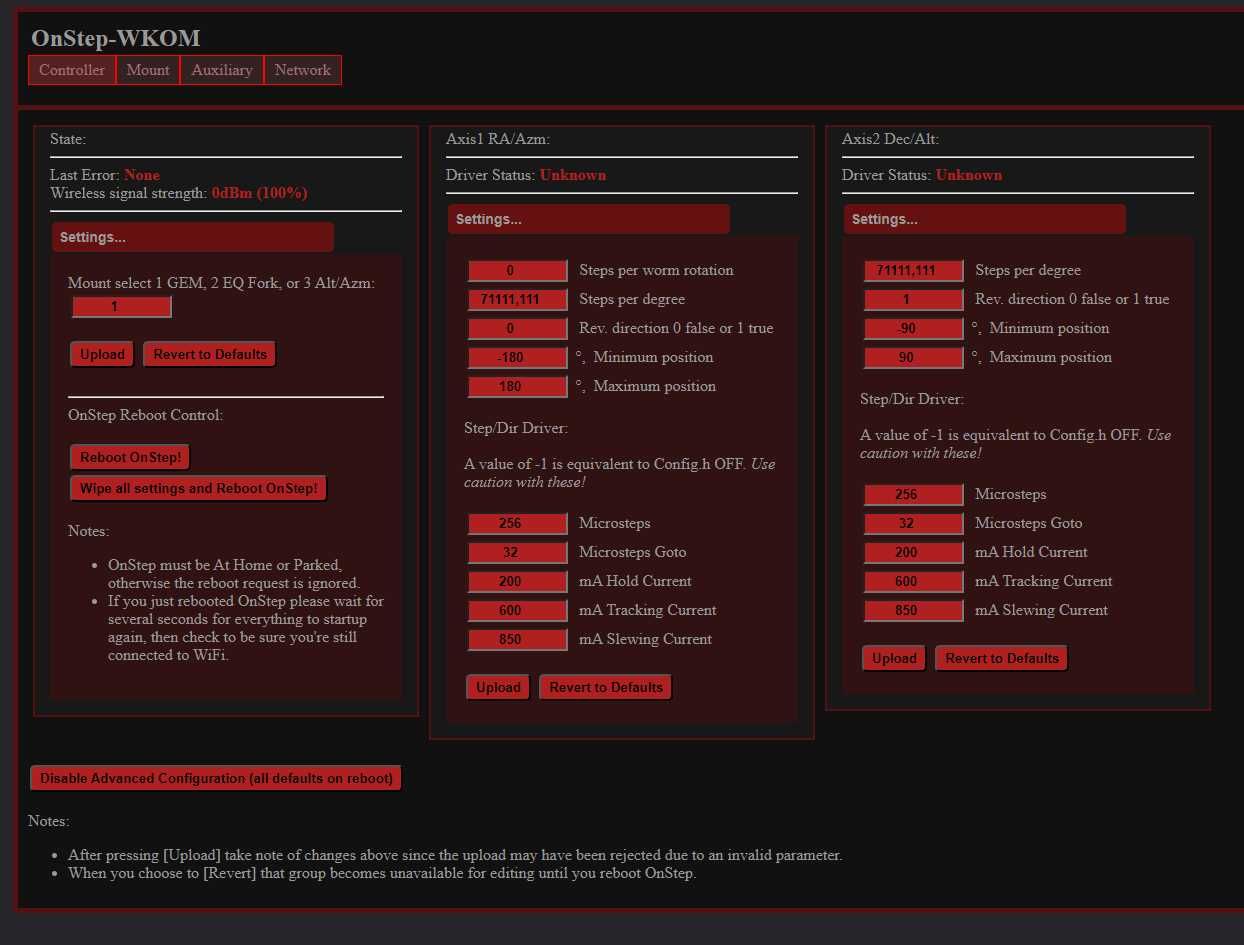Click the 'Mount select 1 GEM' label

(221, 283)
